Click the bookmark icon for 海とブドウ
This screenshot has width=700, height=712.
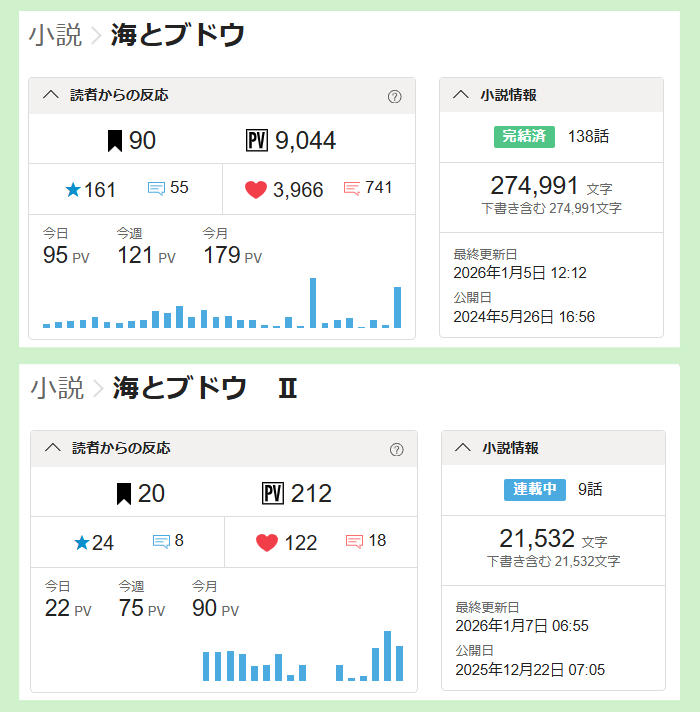(115, 141)
